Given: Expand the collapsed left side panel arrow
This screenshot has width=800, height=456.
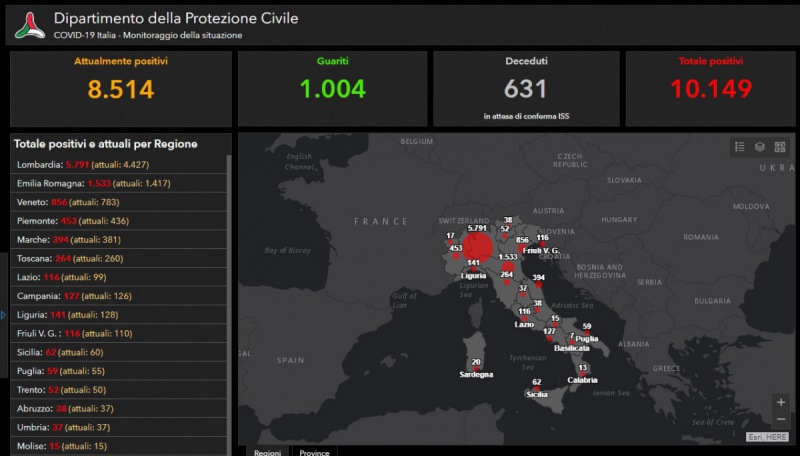Looking at the screenshot, I should coord(4,315).
